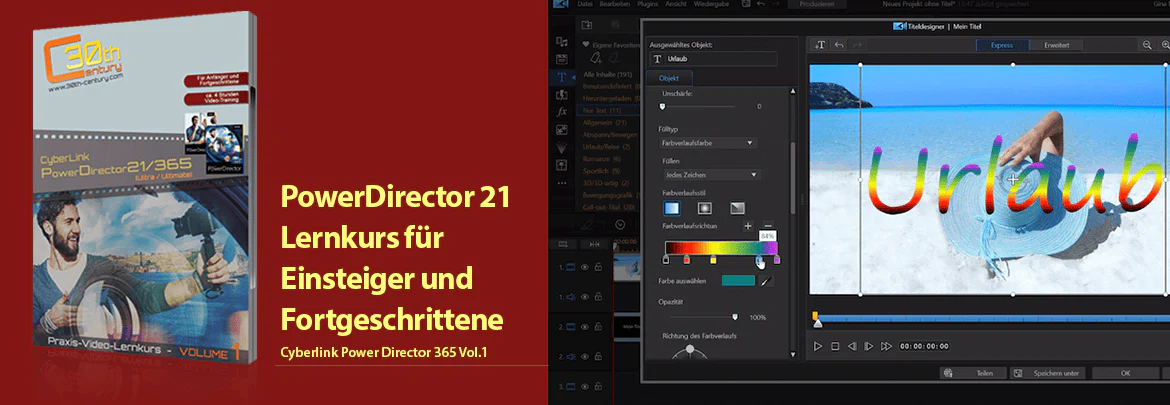Open the fx effects room icon
1170x405 pixels.
coord(562,111)
